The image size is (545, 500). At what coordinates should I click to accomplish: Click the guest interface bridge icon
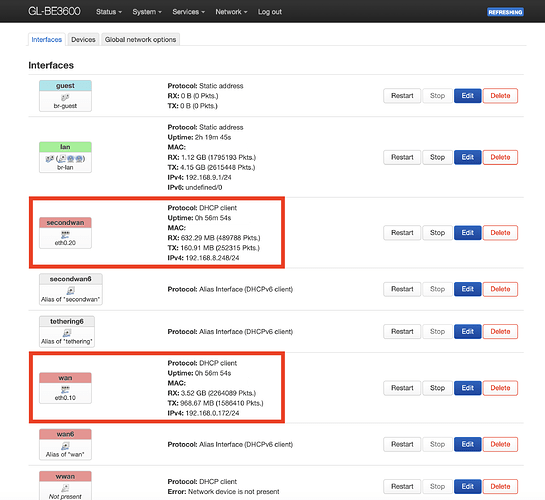65,98
